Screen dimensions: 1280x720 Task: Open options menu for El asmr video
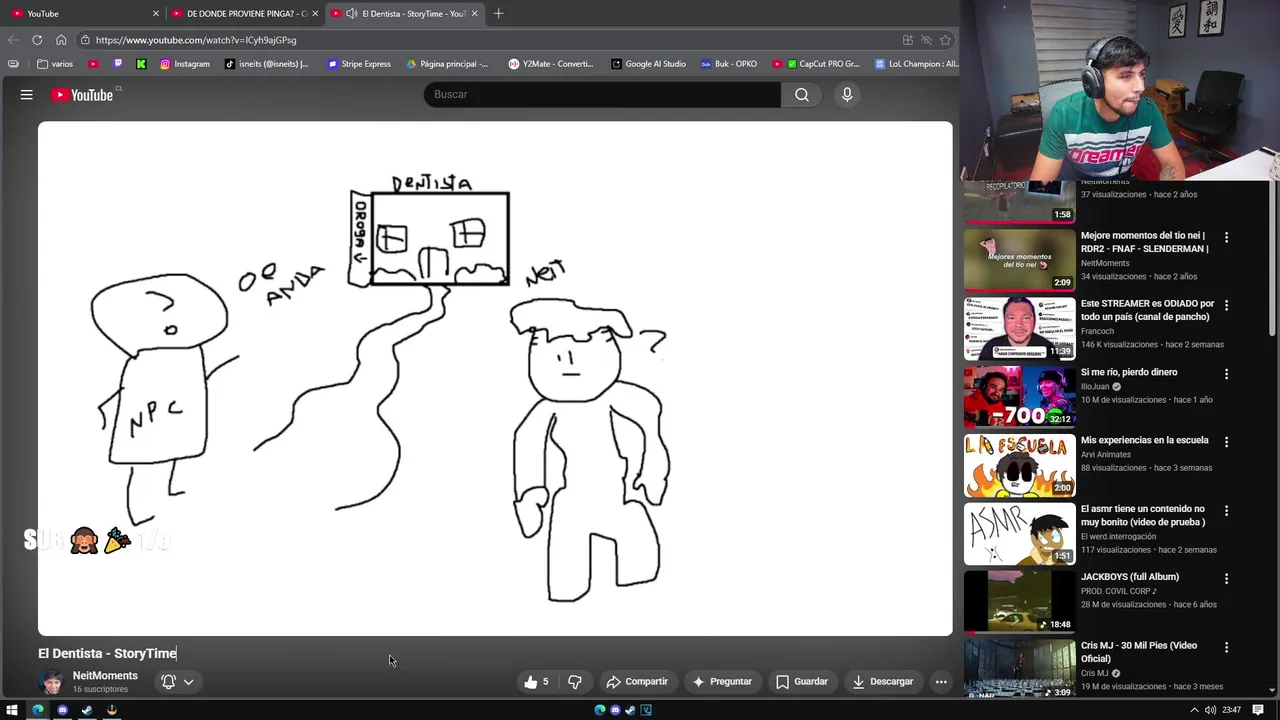pyautogui.click(x=1226, y=511)
